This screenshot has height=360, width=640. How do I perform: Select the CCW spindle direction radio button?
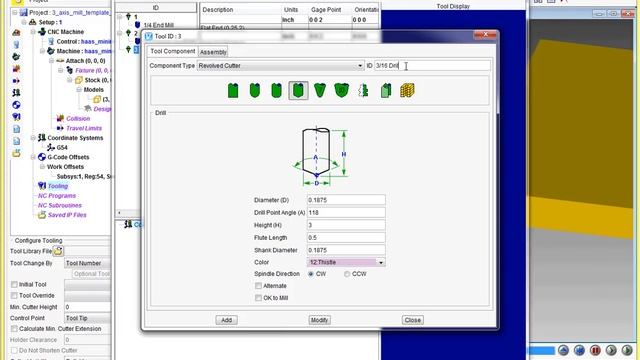[x=347, y=274]
